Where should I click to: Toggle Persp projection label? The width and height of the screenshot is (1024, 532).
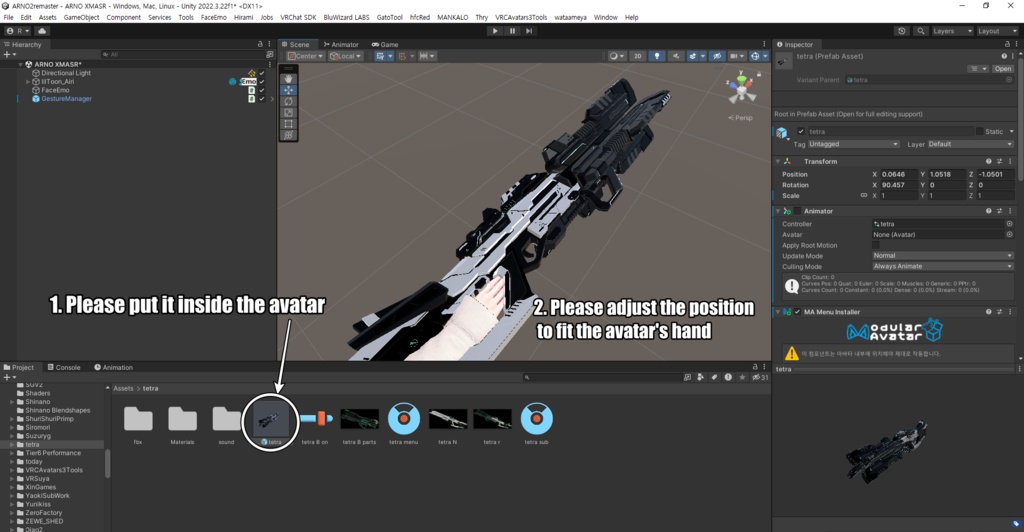[741, 118]
